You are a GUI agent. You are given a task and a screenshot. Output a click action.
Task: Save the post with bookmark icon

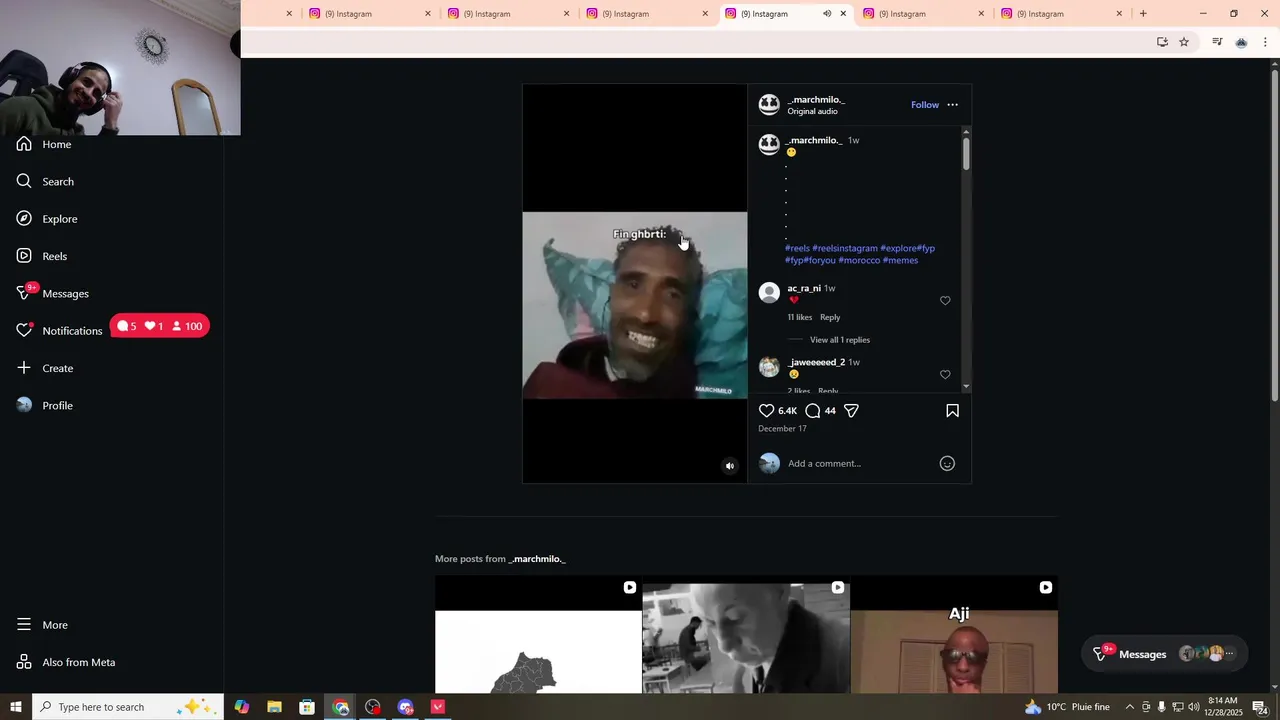pyautogui.click(x=952, y=411)
